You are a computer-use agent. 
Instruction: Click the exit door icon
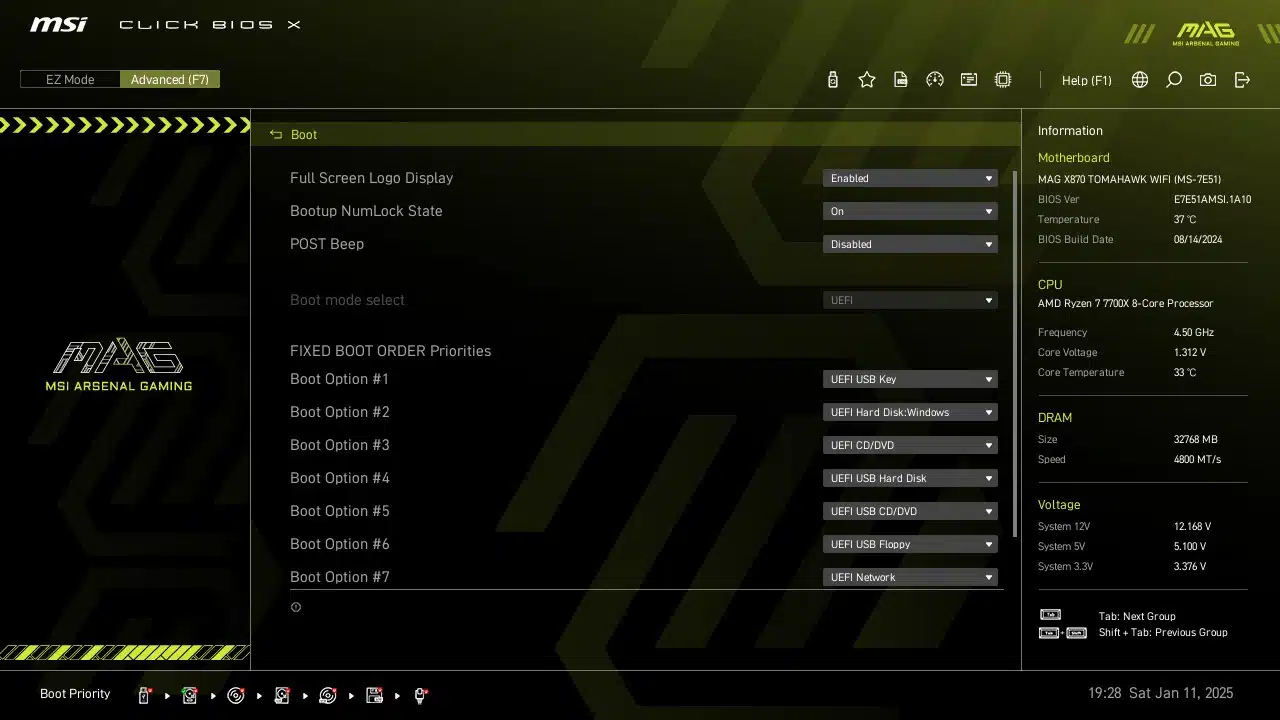click(x=1242, y=80)
